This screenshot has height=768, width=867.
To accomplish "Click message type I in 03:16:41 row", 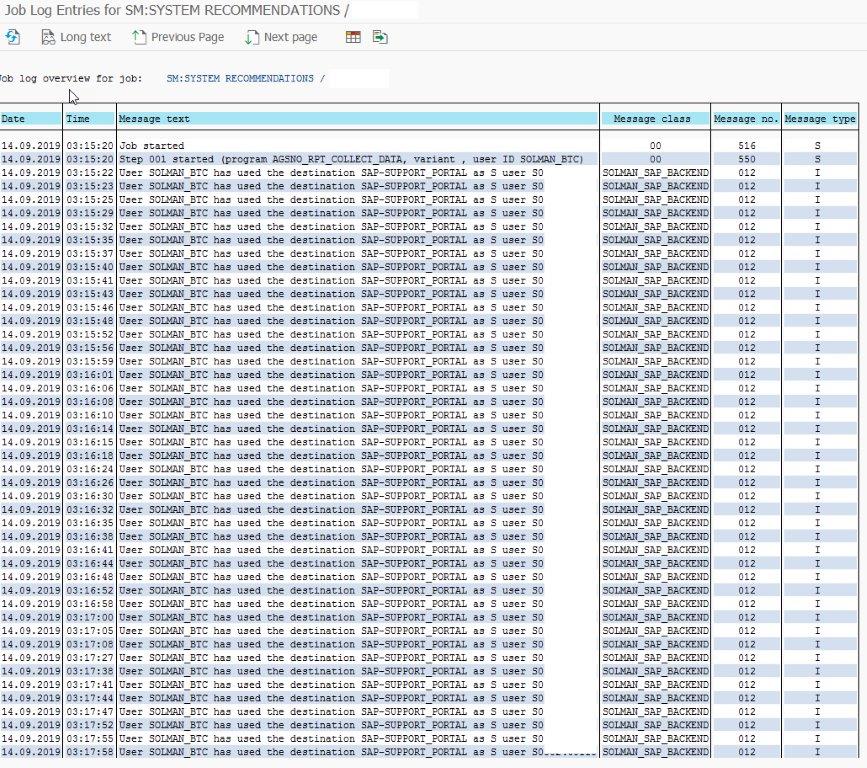I will [x=817, y=550].
